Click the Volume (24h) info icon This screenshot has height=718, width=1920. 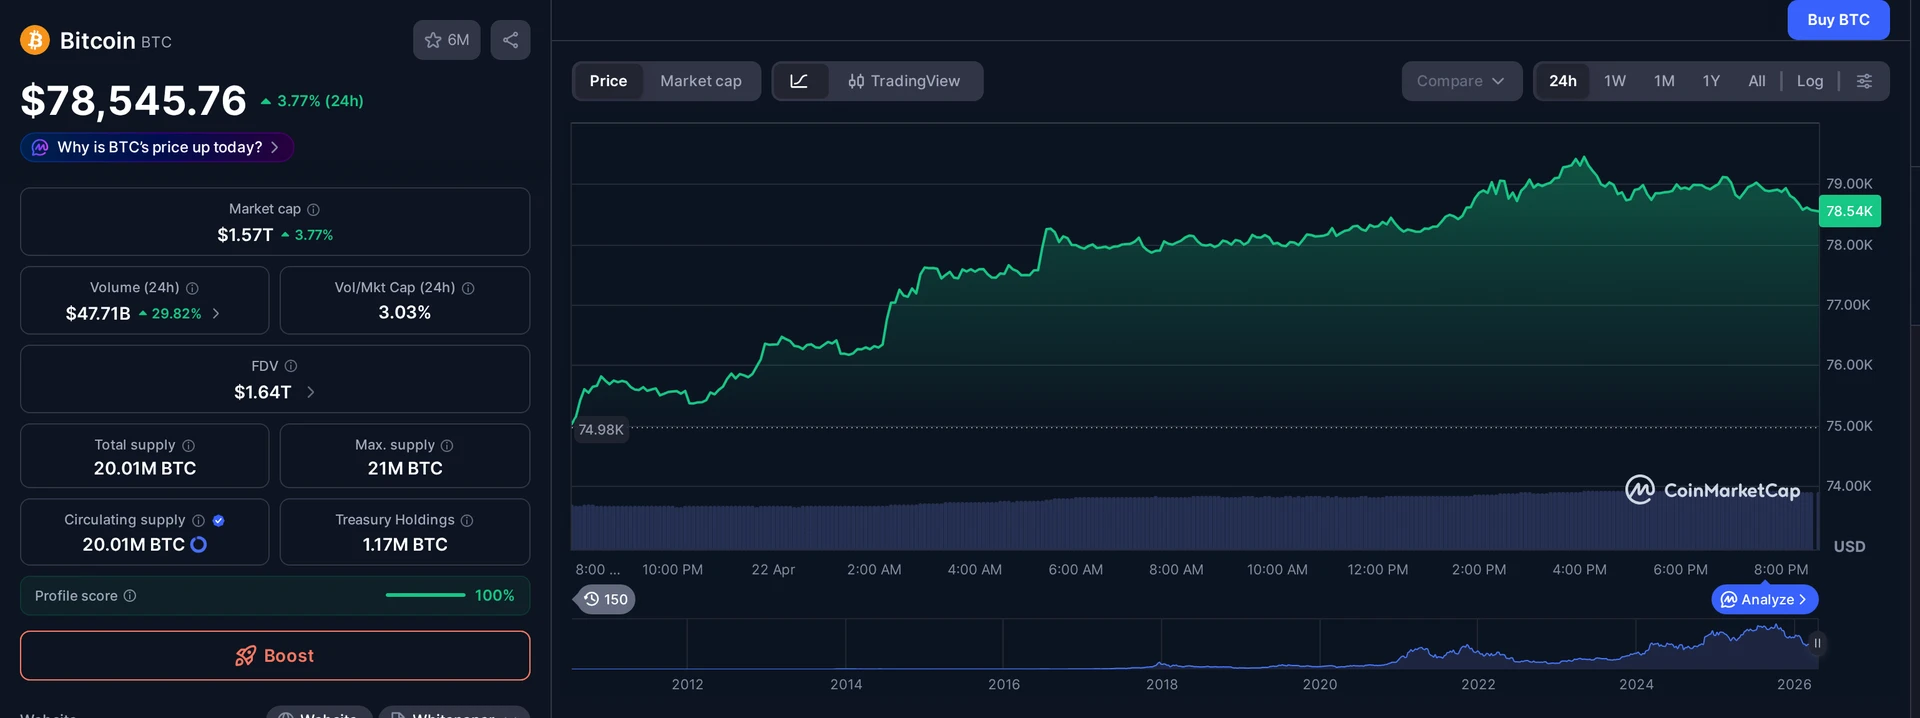192,288
